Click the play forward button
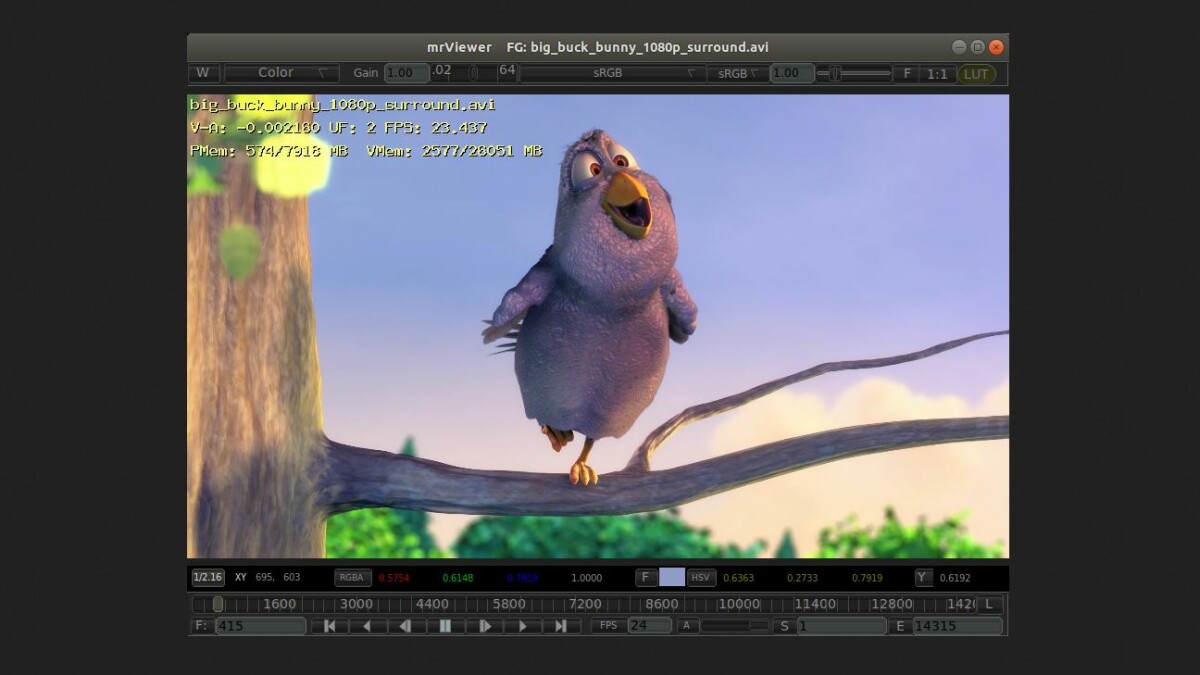 523,626
